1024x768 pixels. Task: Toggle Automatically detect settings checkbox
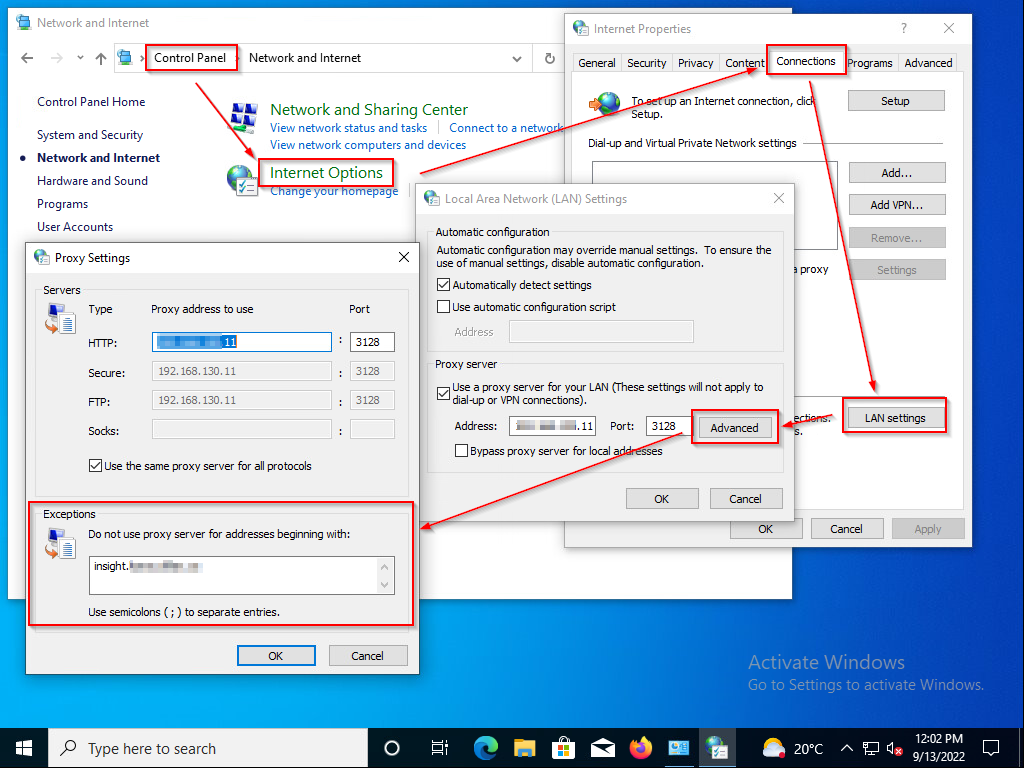click(443, 285)
